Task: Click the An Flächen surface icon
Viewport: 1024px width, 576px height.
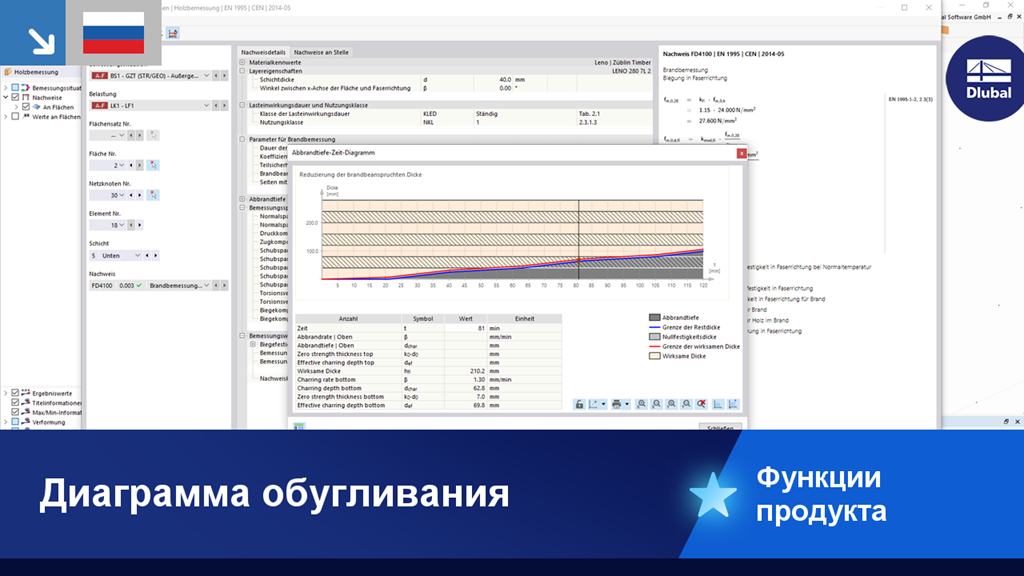Action: (x=37, y=107)
